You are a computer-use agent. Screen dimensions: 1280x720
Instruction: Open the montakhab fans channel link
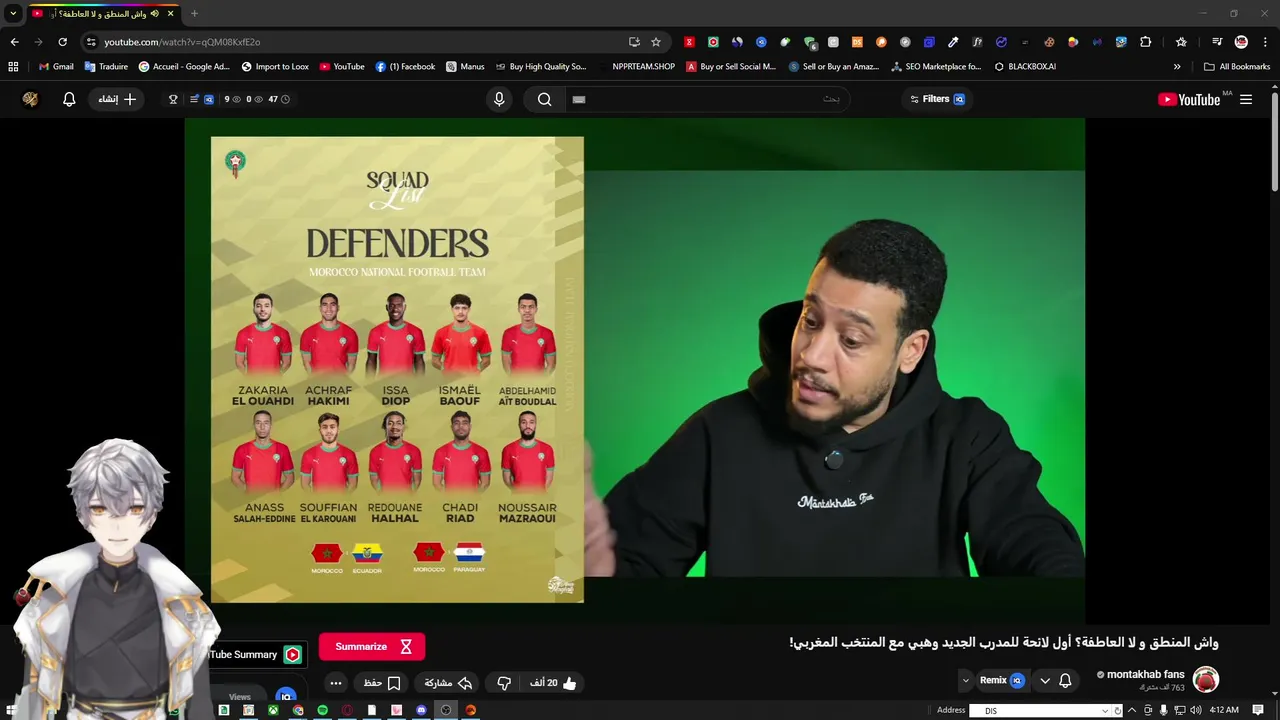pos(1145,674)
